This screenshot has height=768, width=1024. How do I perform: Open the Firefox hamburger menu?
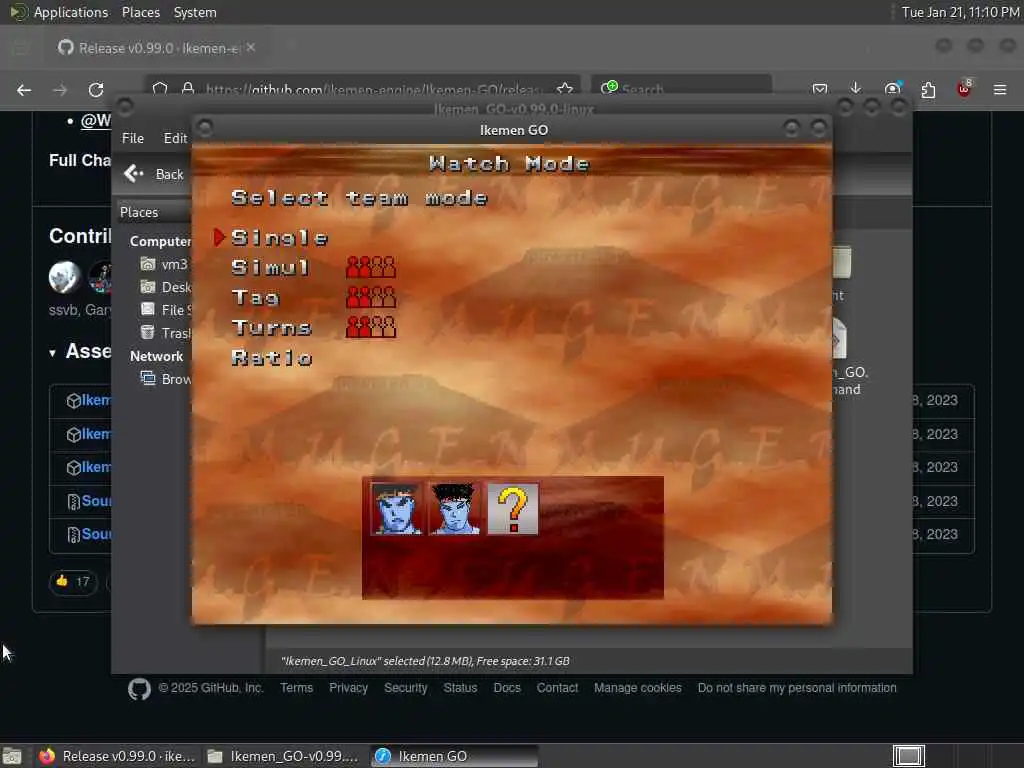tap(1000, 89)
